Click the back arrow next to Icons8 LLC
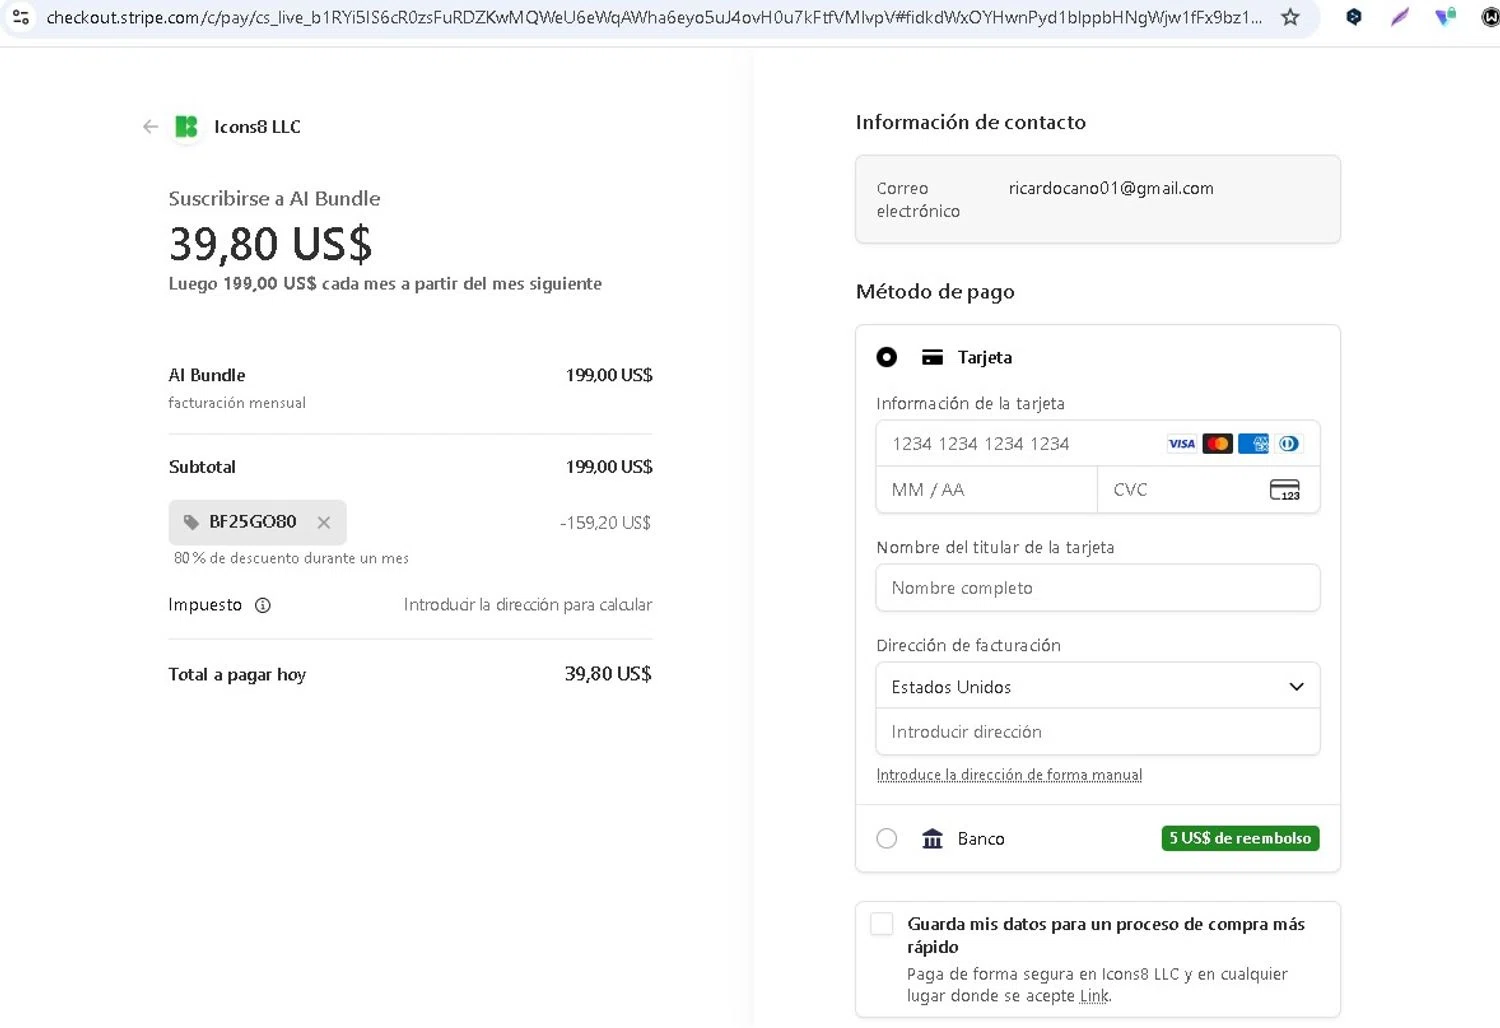Viewport: 1500px width, 1028px height. pos(150,127)
